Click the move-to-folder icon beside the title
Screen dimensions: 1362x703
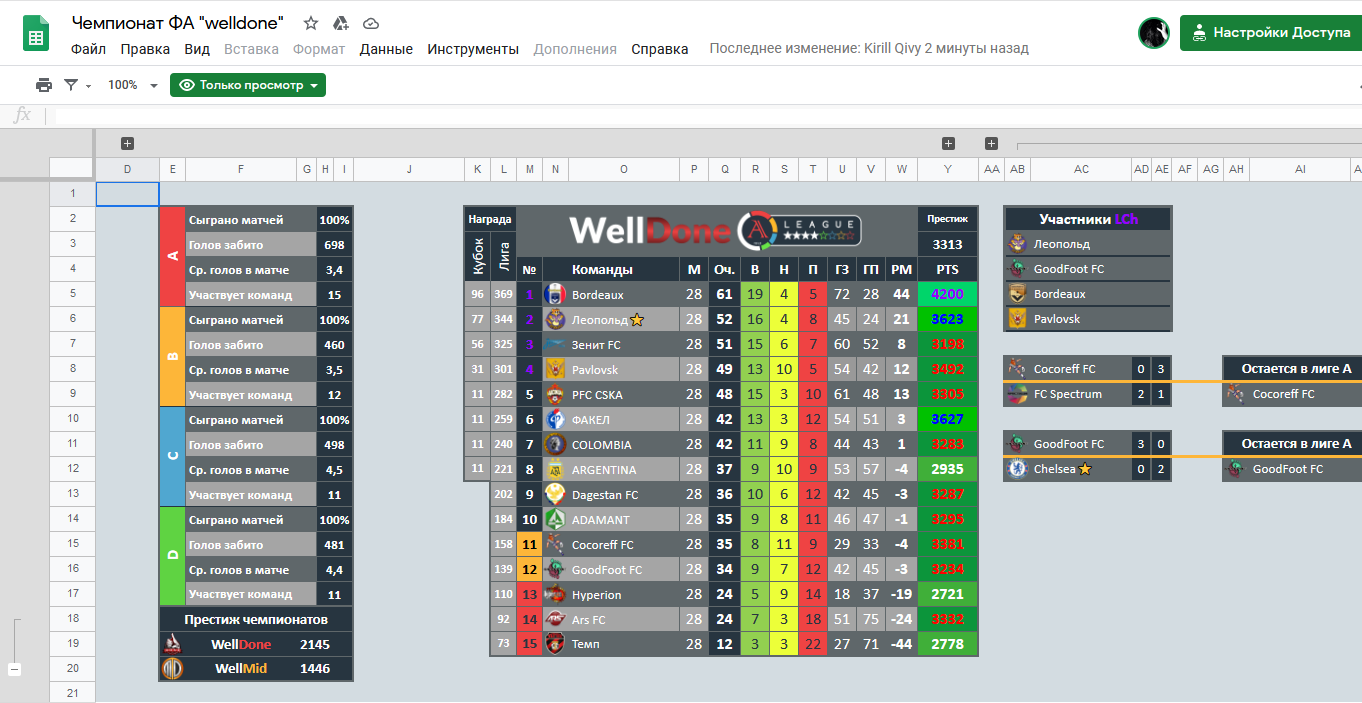[340, 23]
